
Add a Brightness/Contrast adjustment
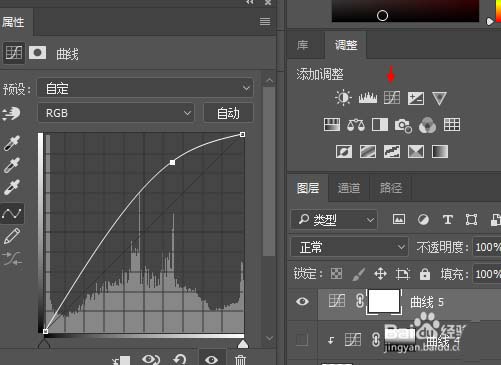(343, 98)
